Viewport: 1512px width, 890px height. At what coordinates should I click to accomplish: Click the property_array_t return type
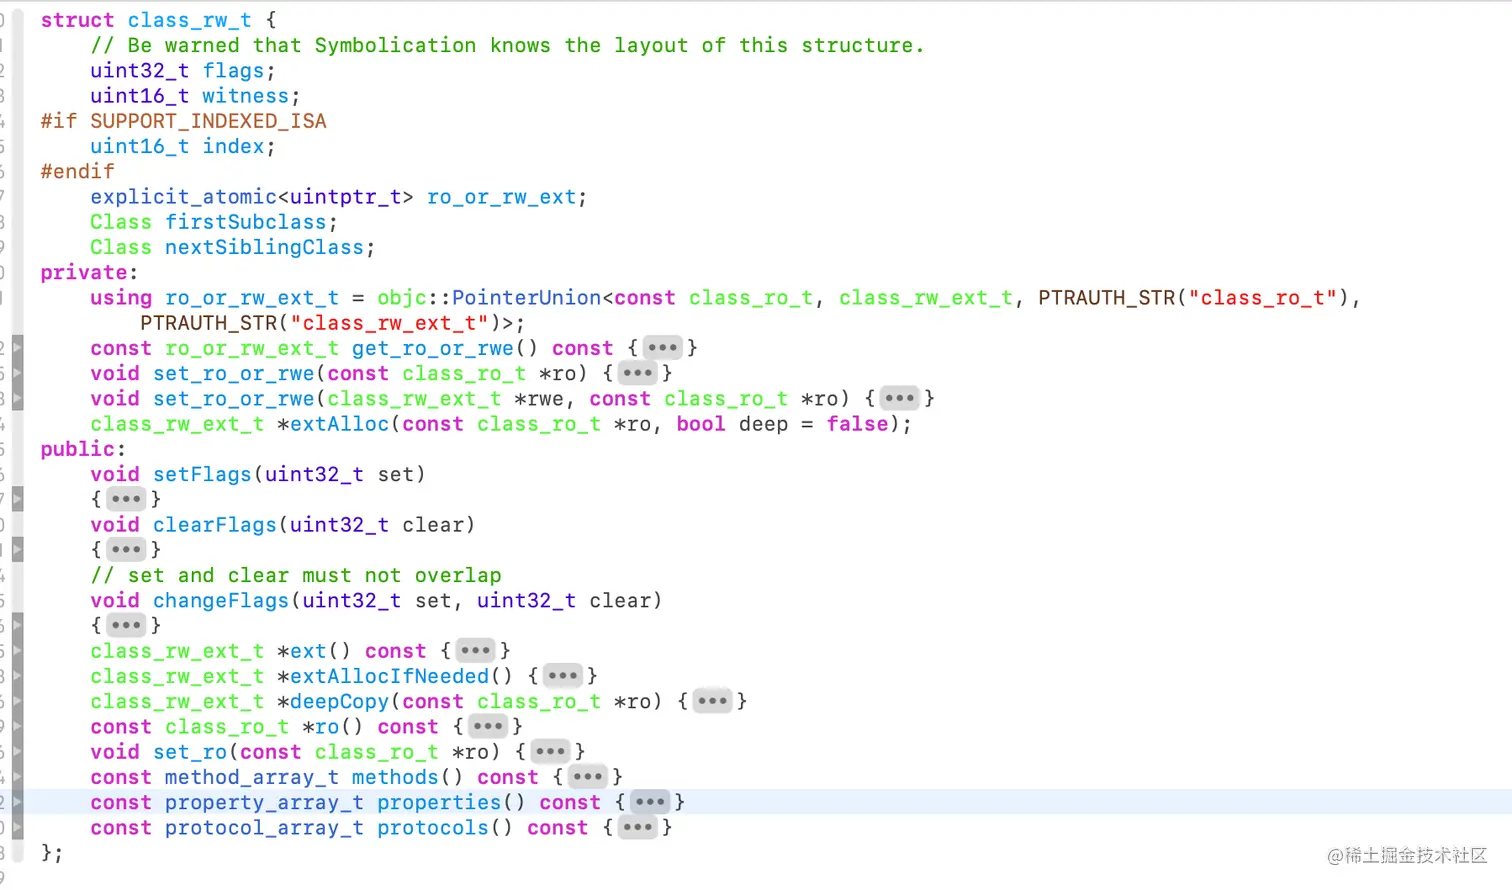264,802
